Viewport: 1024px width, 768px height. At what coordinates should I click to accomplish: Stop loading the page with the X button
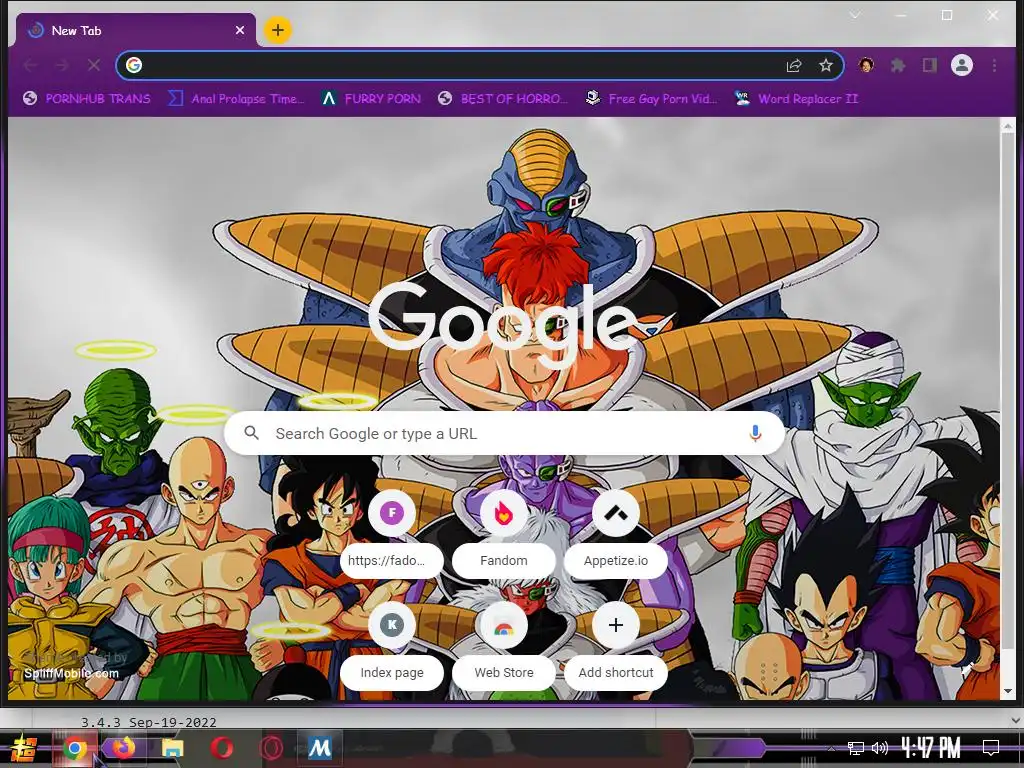click(93, 65)
